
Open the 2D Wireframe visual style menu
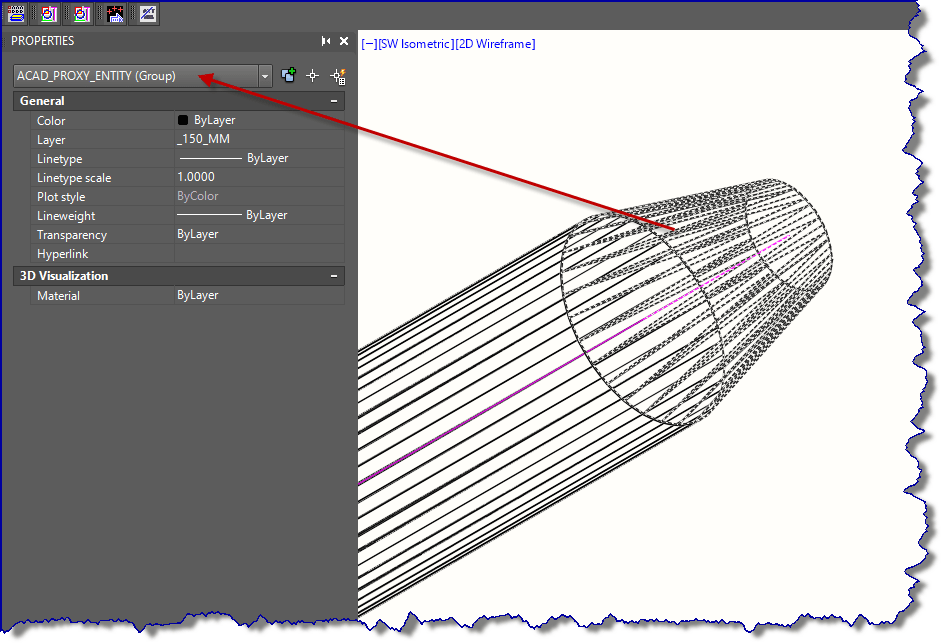[x=495, y=44]
